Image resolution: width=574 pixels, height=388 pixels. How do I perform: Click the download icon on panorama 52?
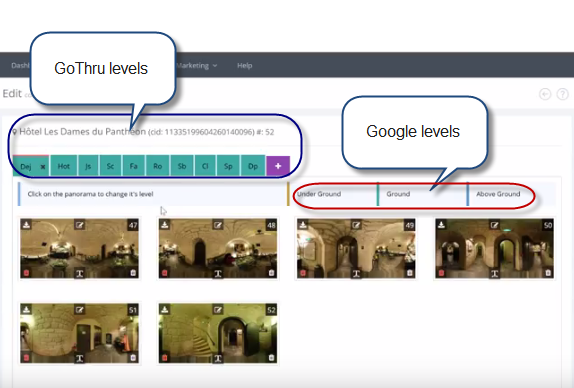pyautogui.click(x=164, y=309)
